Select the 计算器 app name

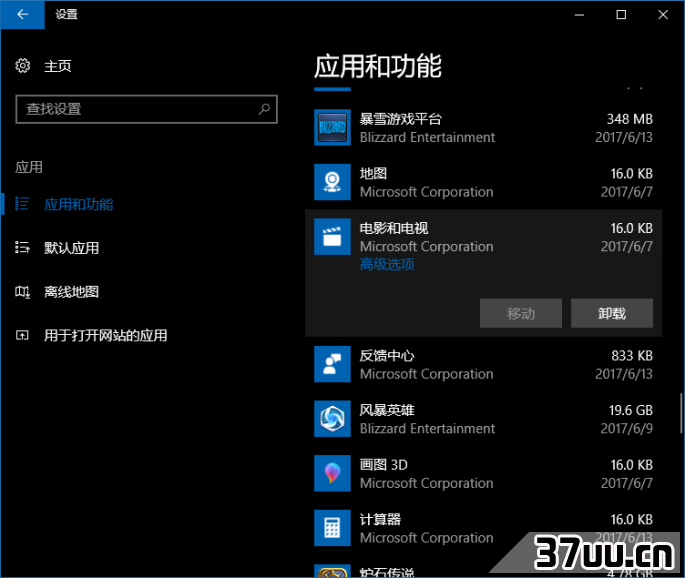[380, 519]
